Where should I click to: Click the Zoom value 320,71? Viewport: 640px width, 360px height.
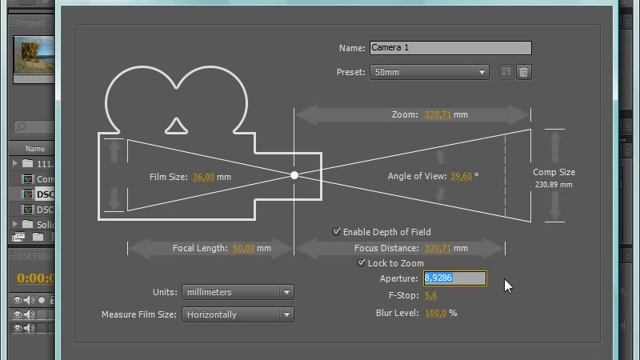tap(438, 115)
